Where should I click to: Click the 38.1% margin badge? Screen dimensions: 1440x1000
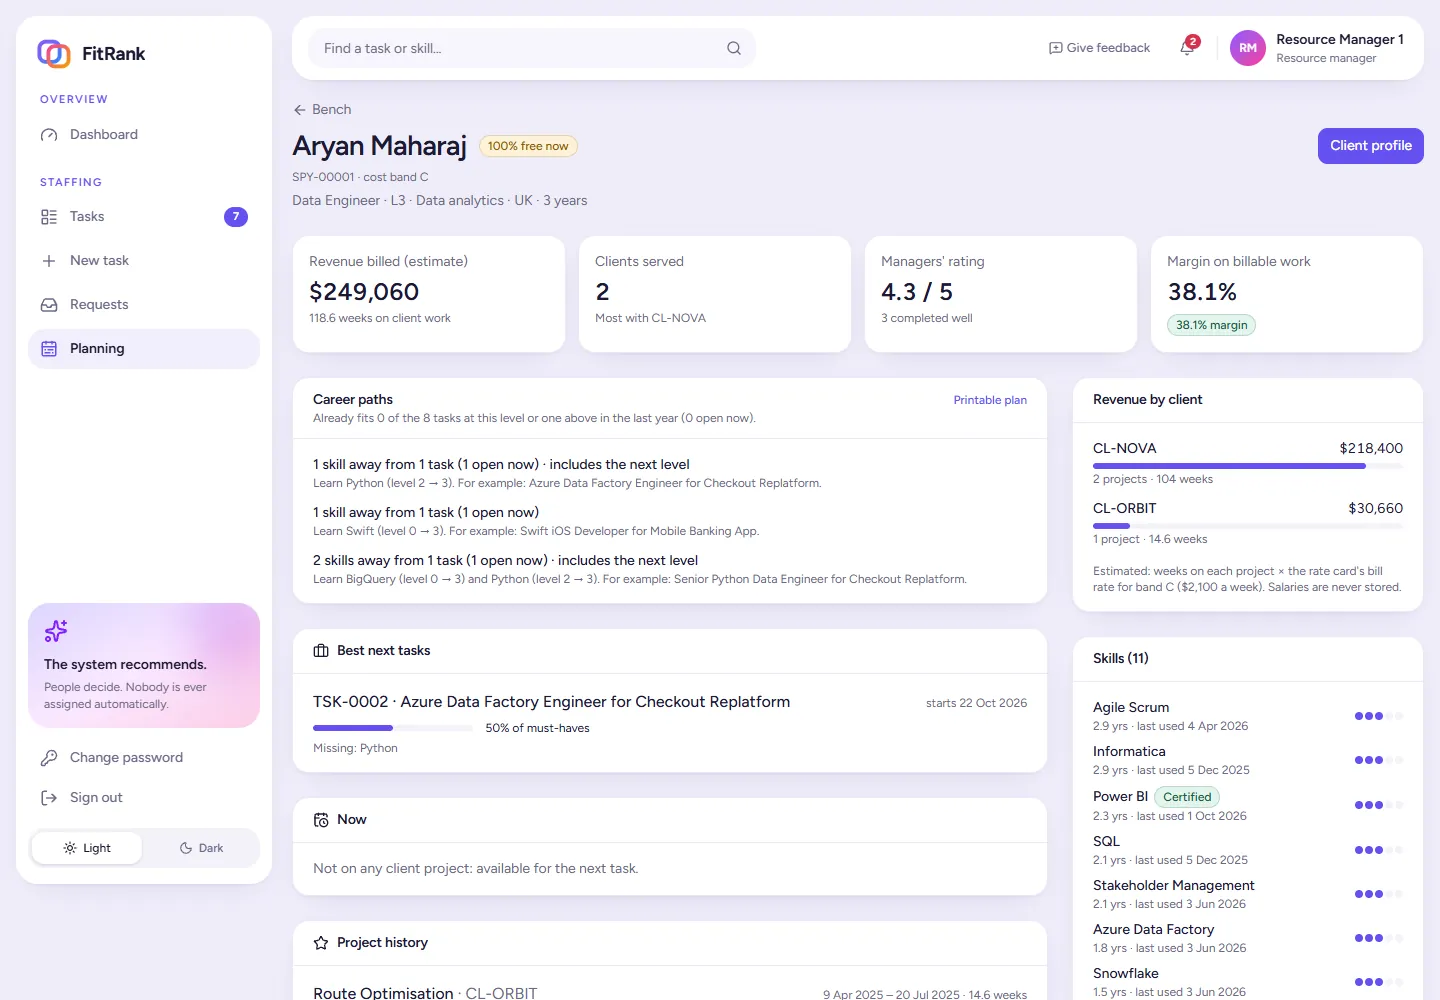tap(1211, 325)
